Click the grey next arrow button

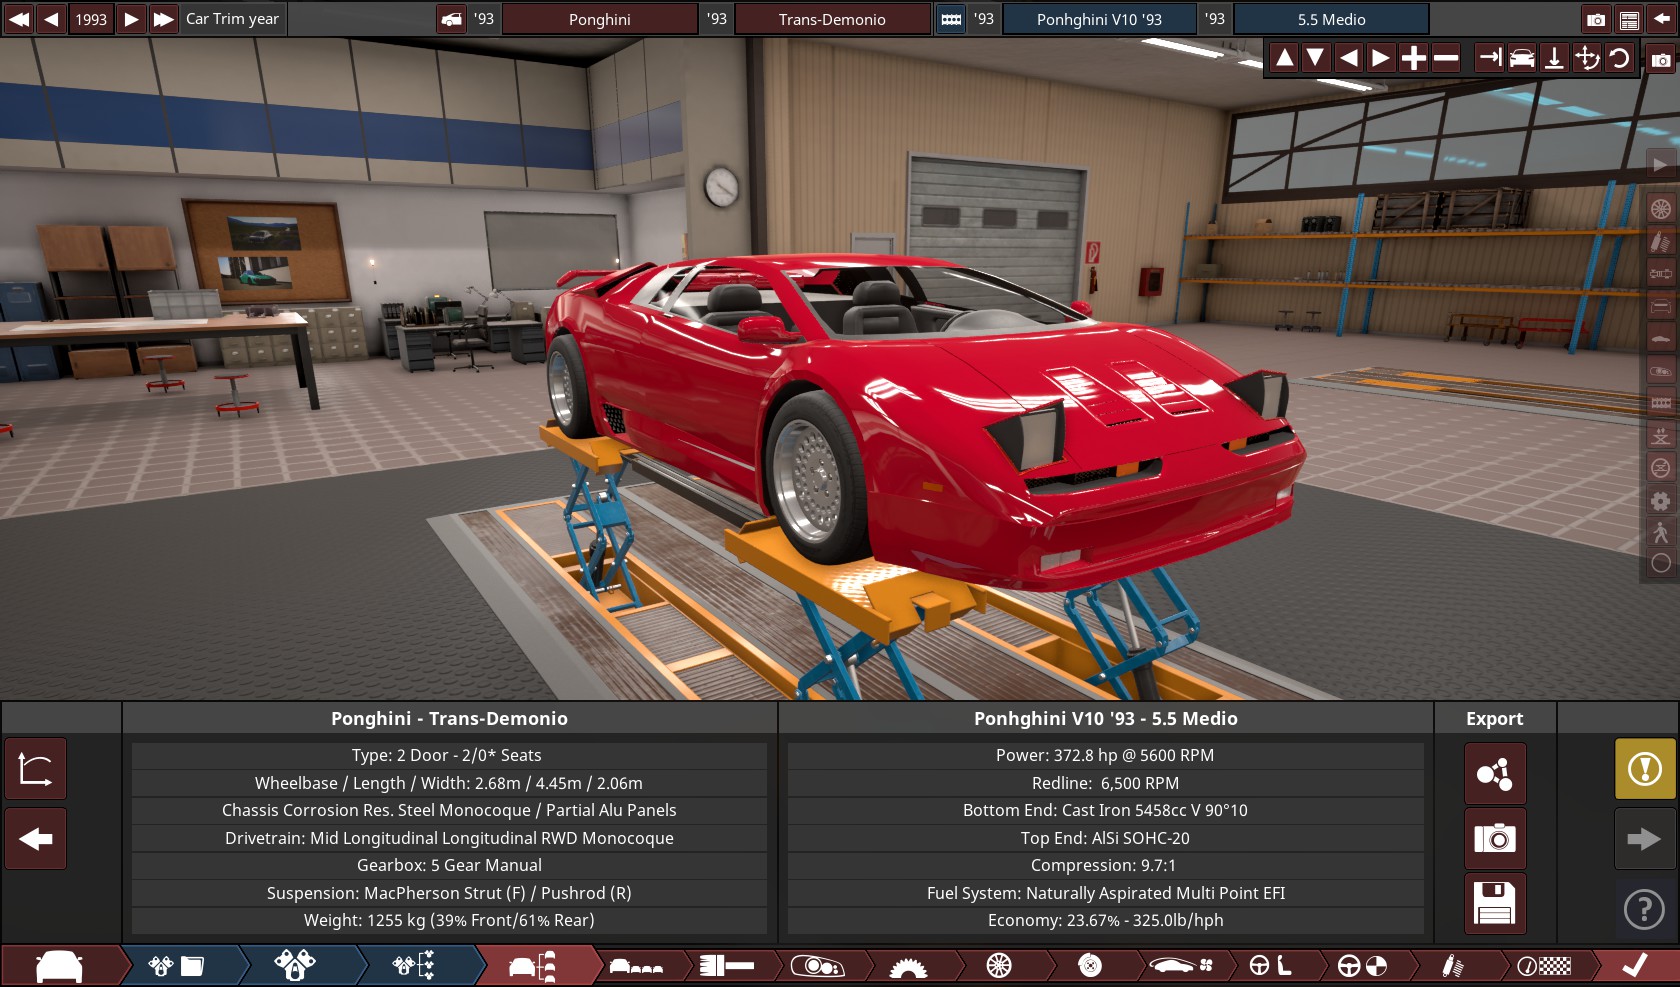[x=1645, y=839]
